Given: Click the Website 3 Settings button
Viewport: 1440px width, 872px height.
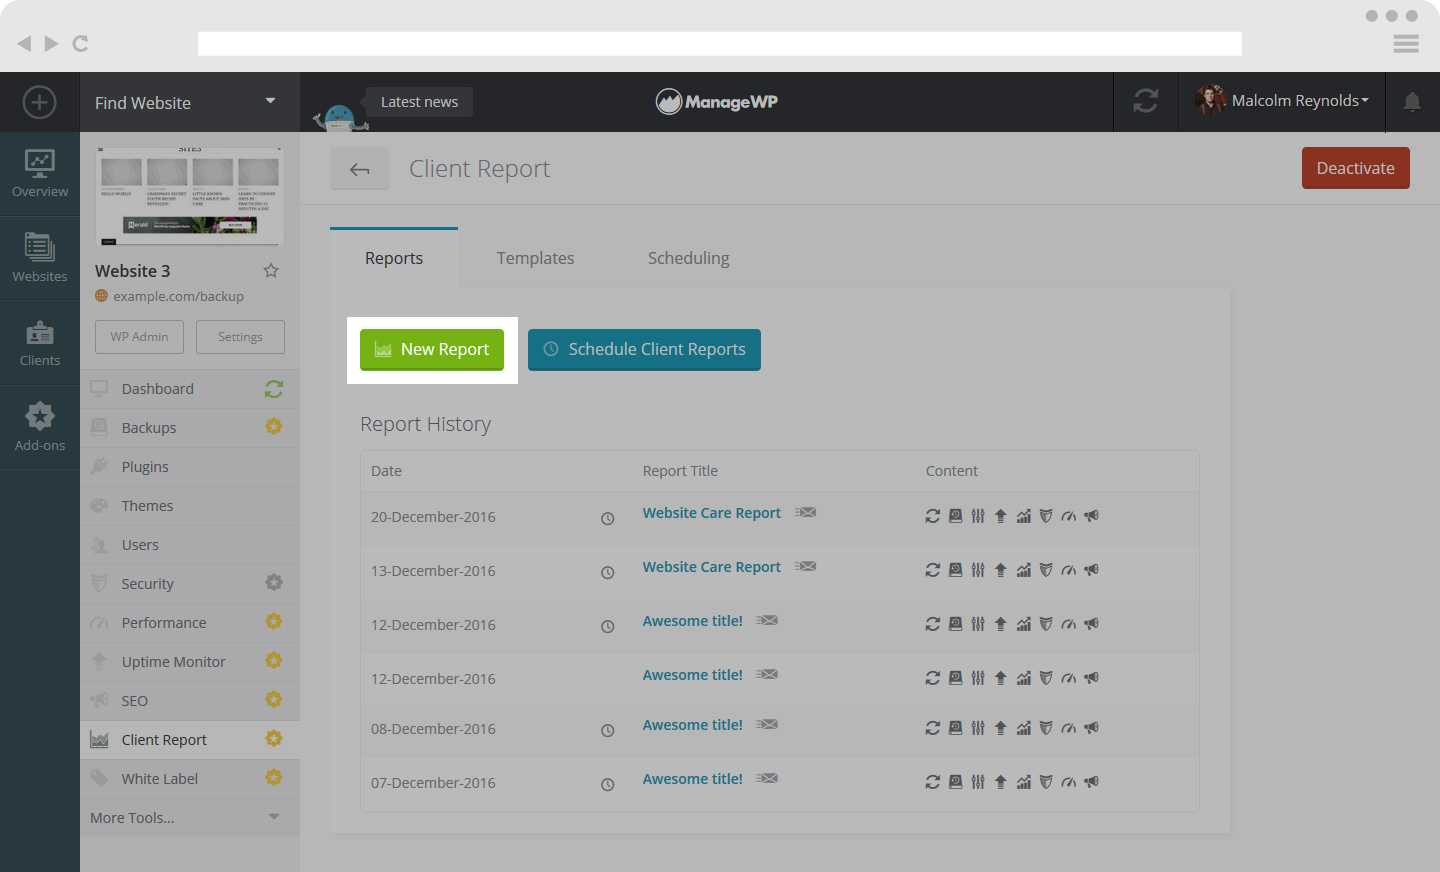Looking at the screenshot, I should tap(240, 337).
